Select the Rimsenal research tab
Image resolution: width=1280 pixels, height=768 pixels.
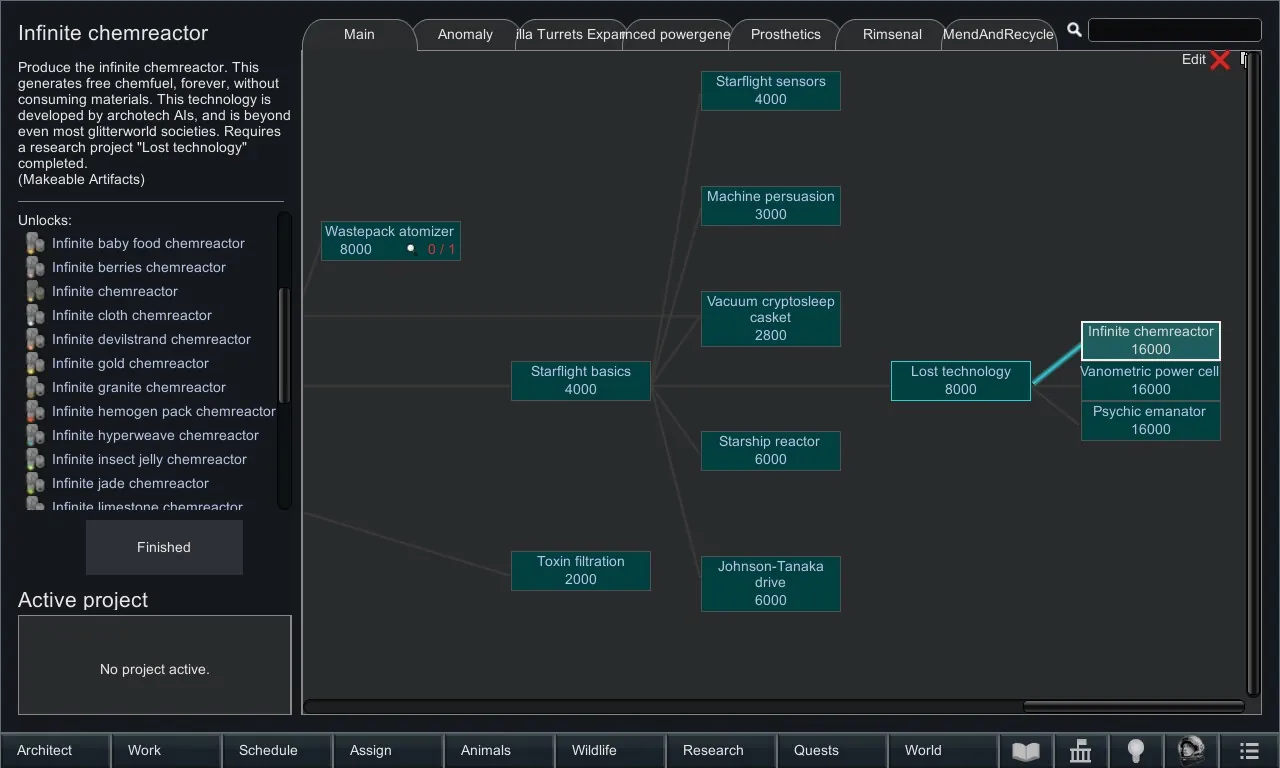click(x=892, y=34)
